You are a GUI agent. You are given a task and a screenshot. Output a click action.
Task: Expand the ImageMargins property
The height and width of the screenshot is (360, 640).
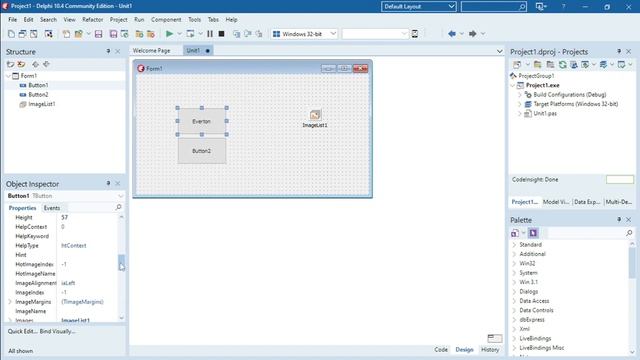(10, 302)
